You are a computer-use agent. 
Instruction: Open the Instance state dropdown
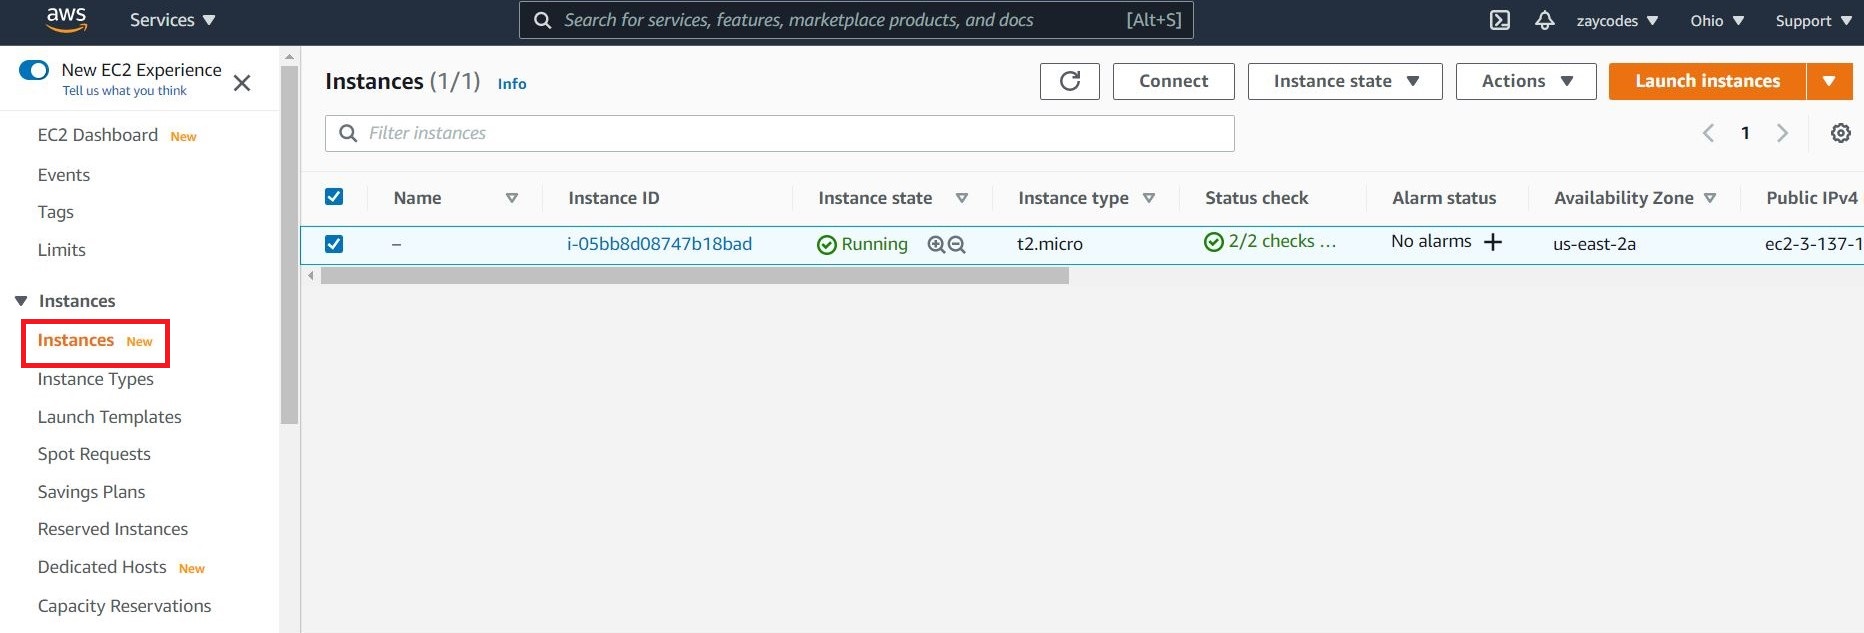[x=1344, y=81]
